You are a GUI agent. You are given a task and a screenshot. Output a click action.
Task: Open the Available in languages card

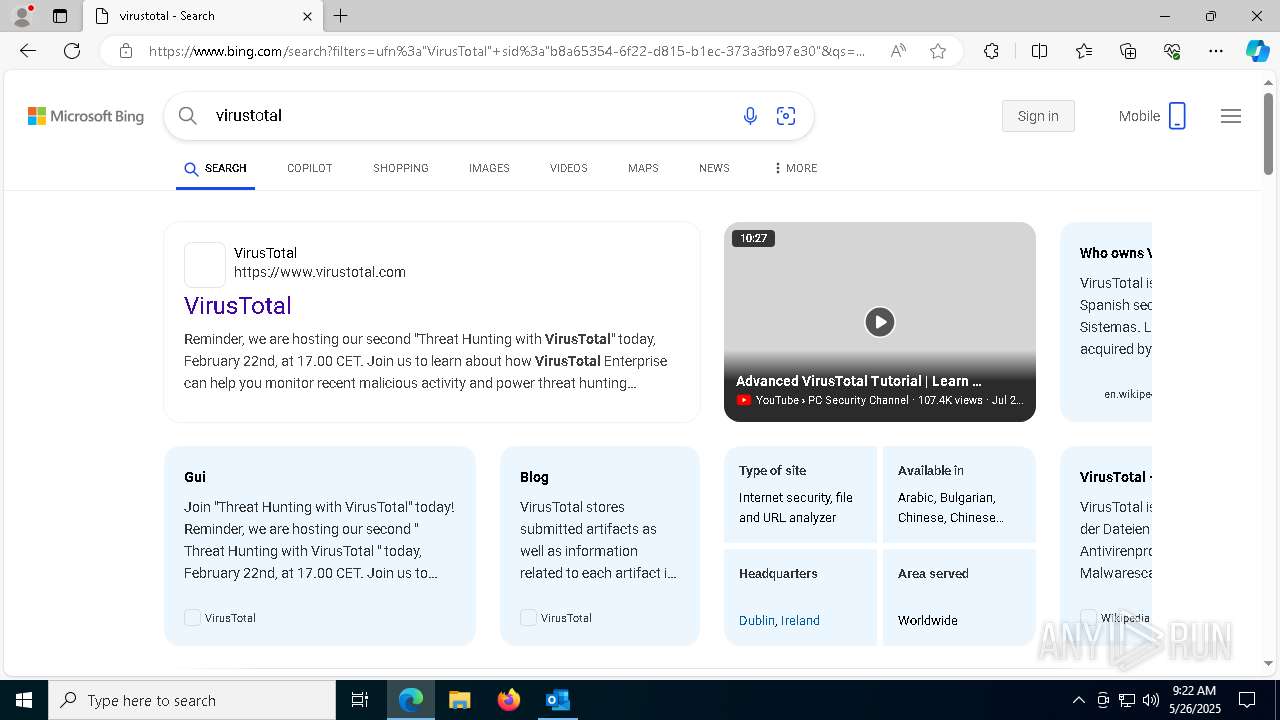click(x=959, y=494)
